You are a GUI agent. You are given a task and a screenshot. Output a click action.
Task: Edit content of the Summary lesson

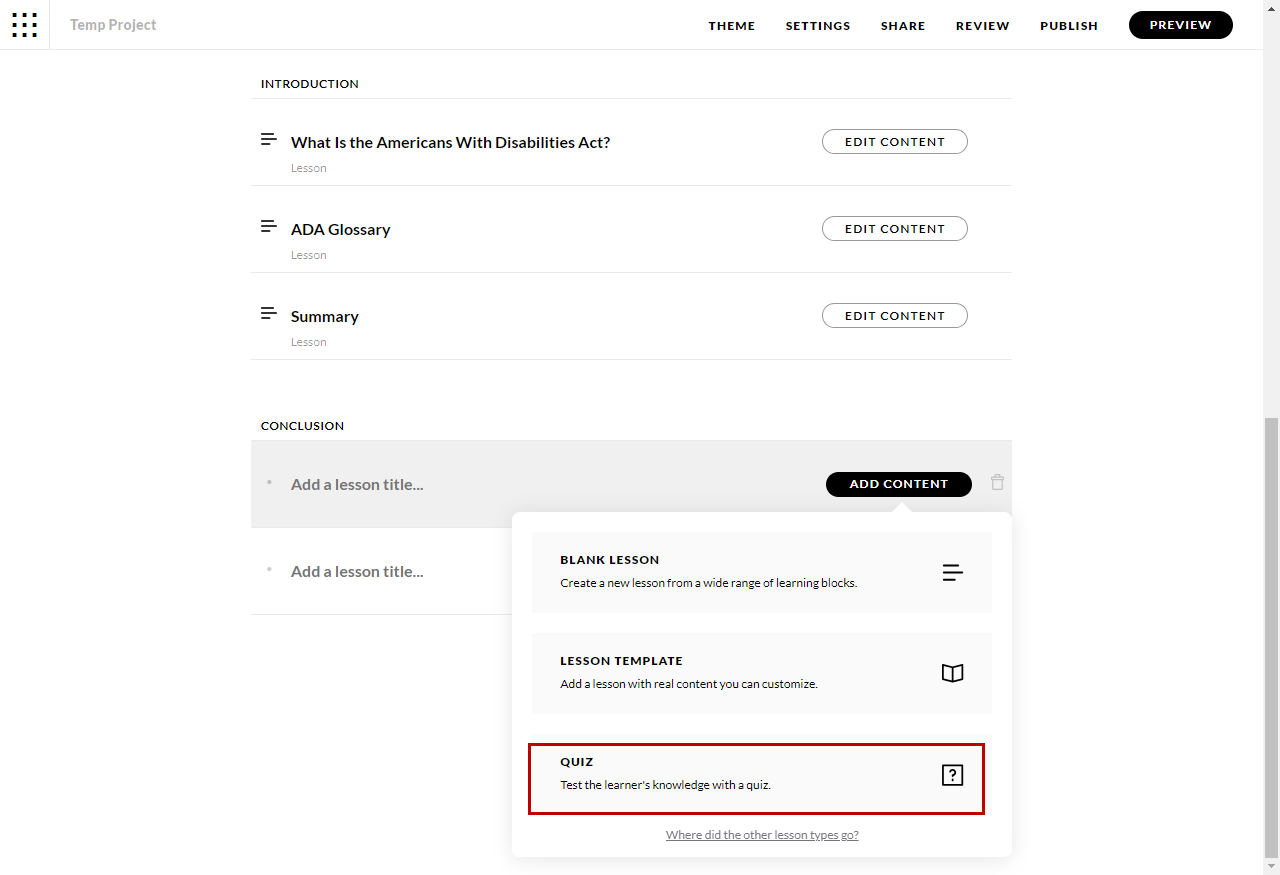pos(894,316)
